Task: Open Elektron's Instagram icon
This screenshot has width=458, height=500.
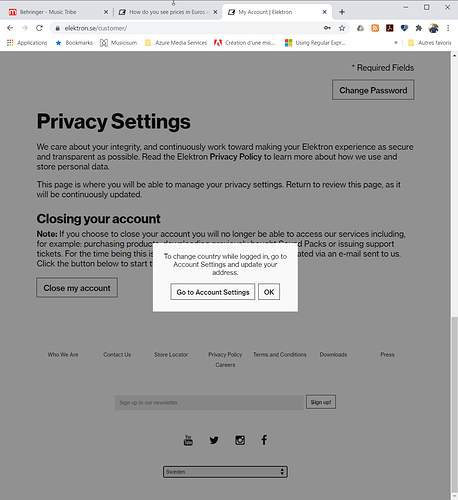Action: click(240, 440)
